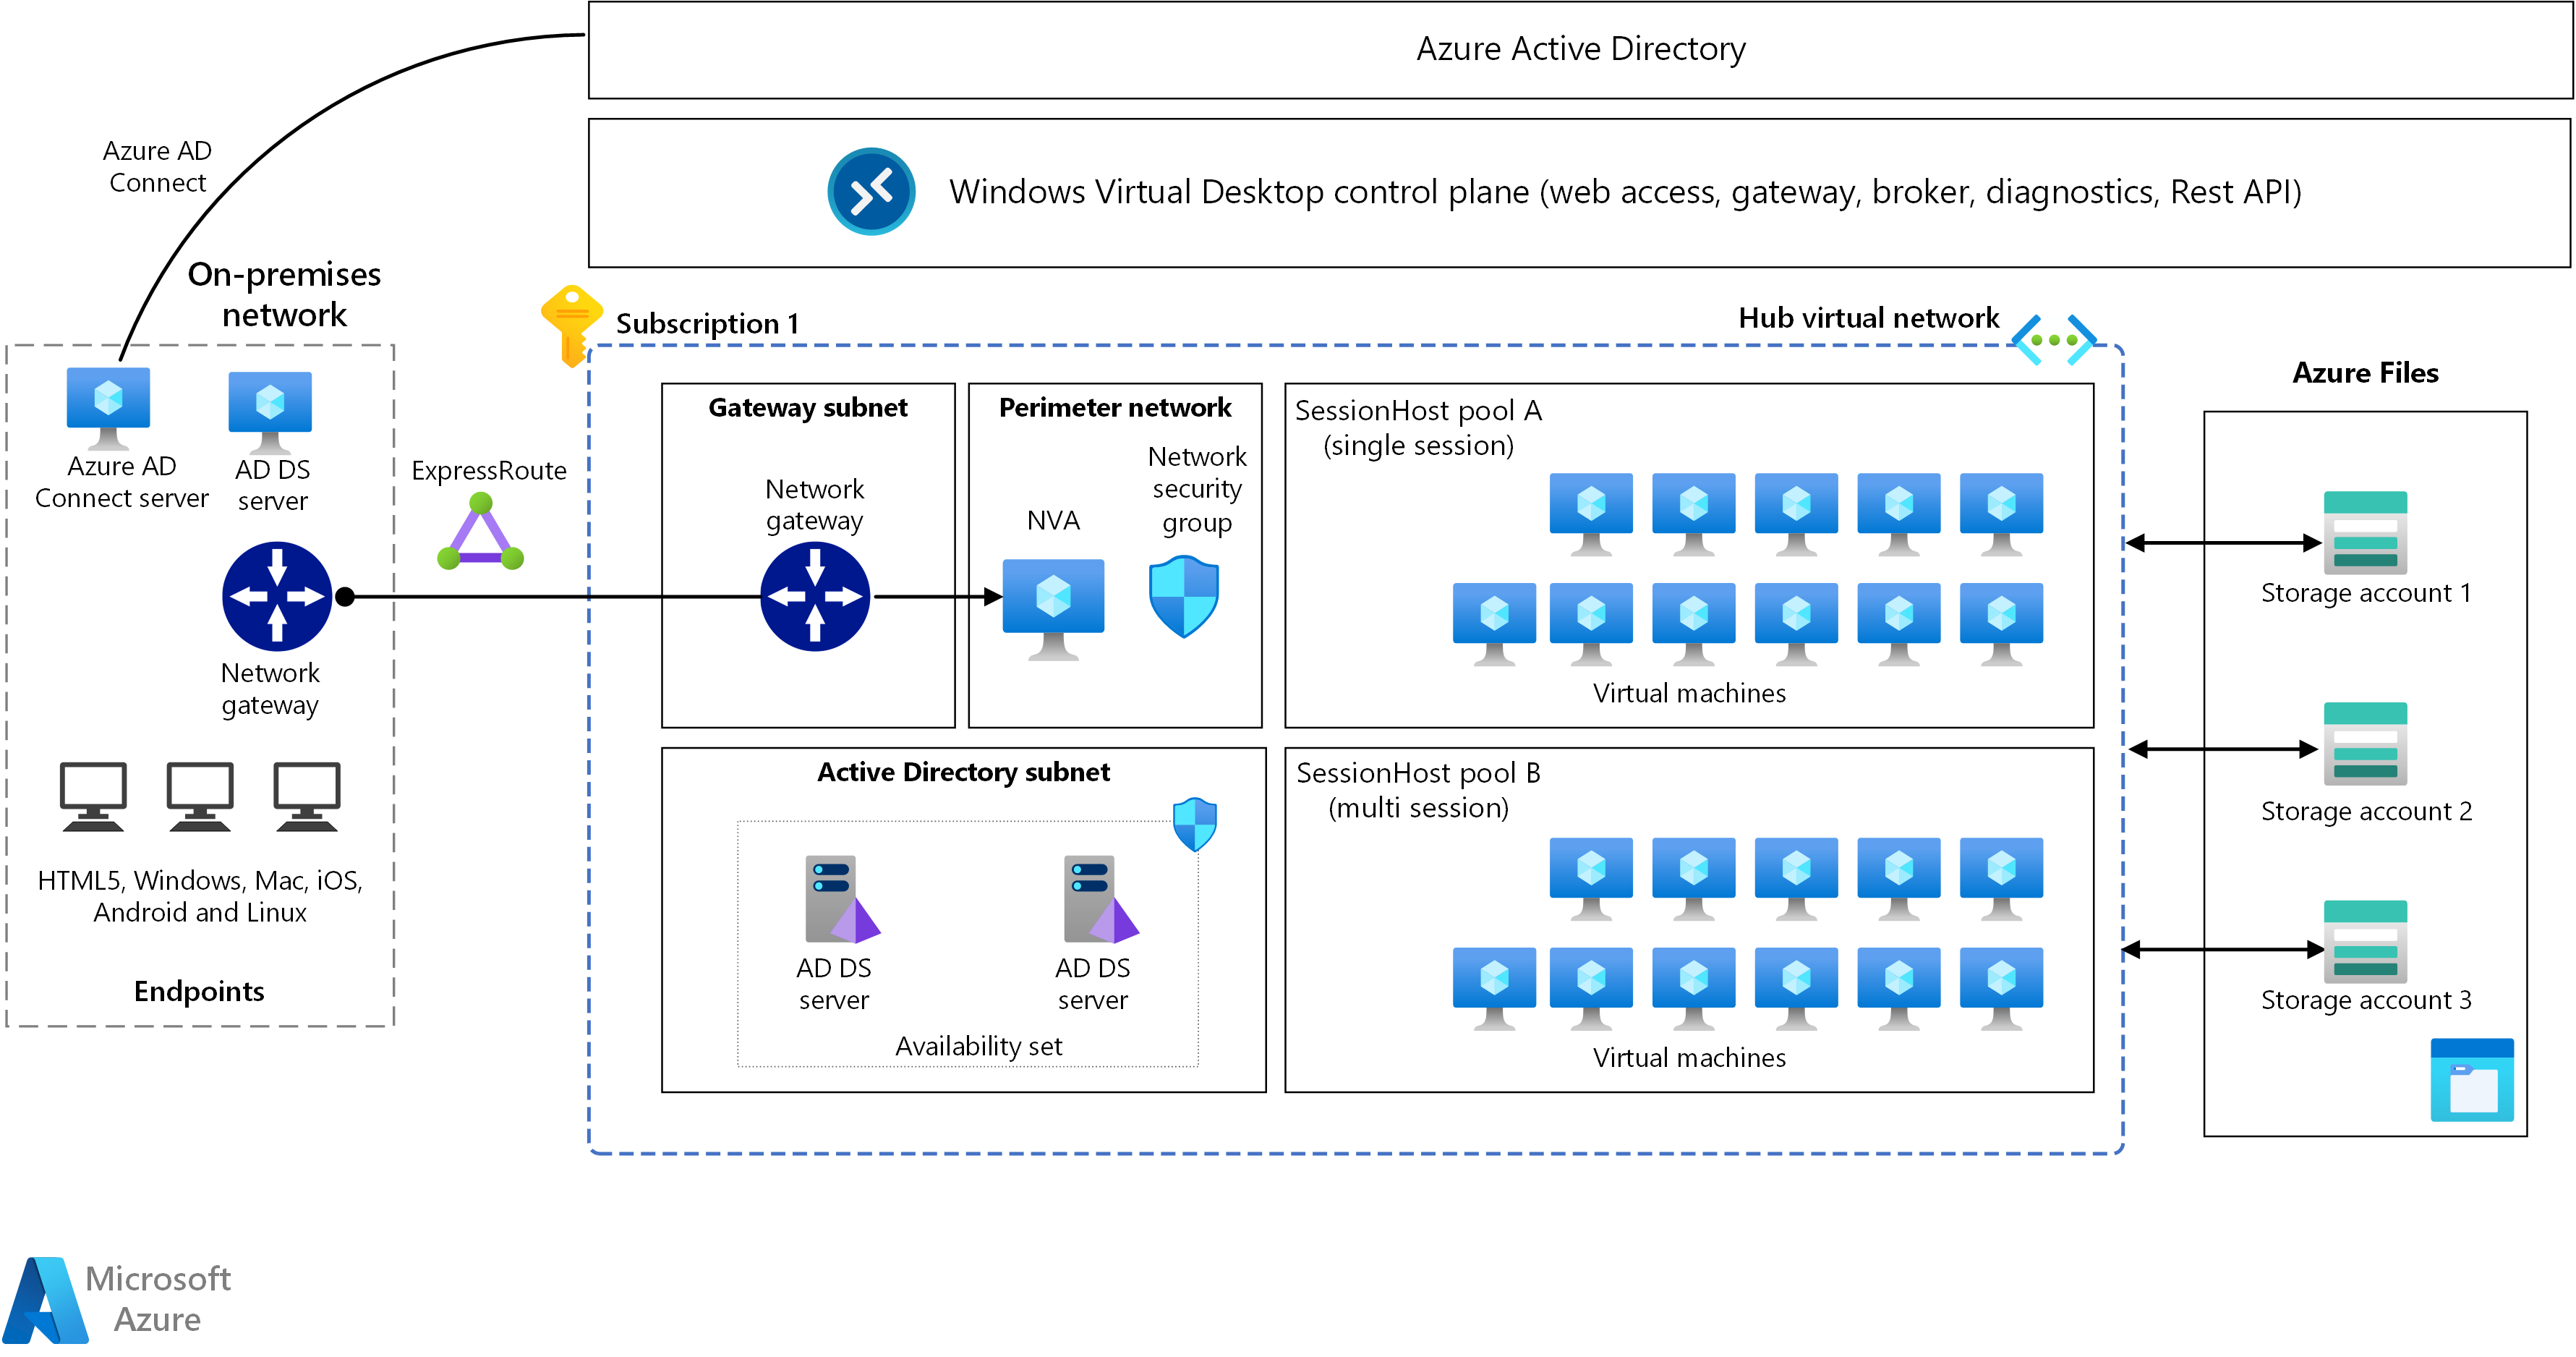Click the Availability set label
This screenshot has height=1357, width=2576.
[x=978, y=1046]
